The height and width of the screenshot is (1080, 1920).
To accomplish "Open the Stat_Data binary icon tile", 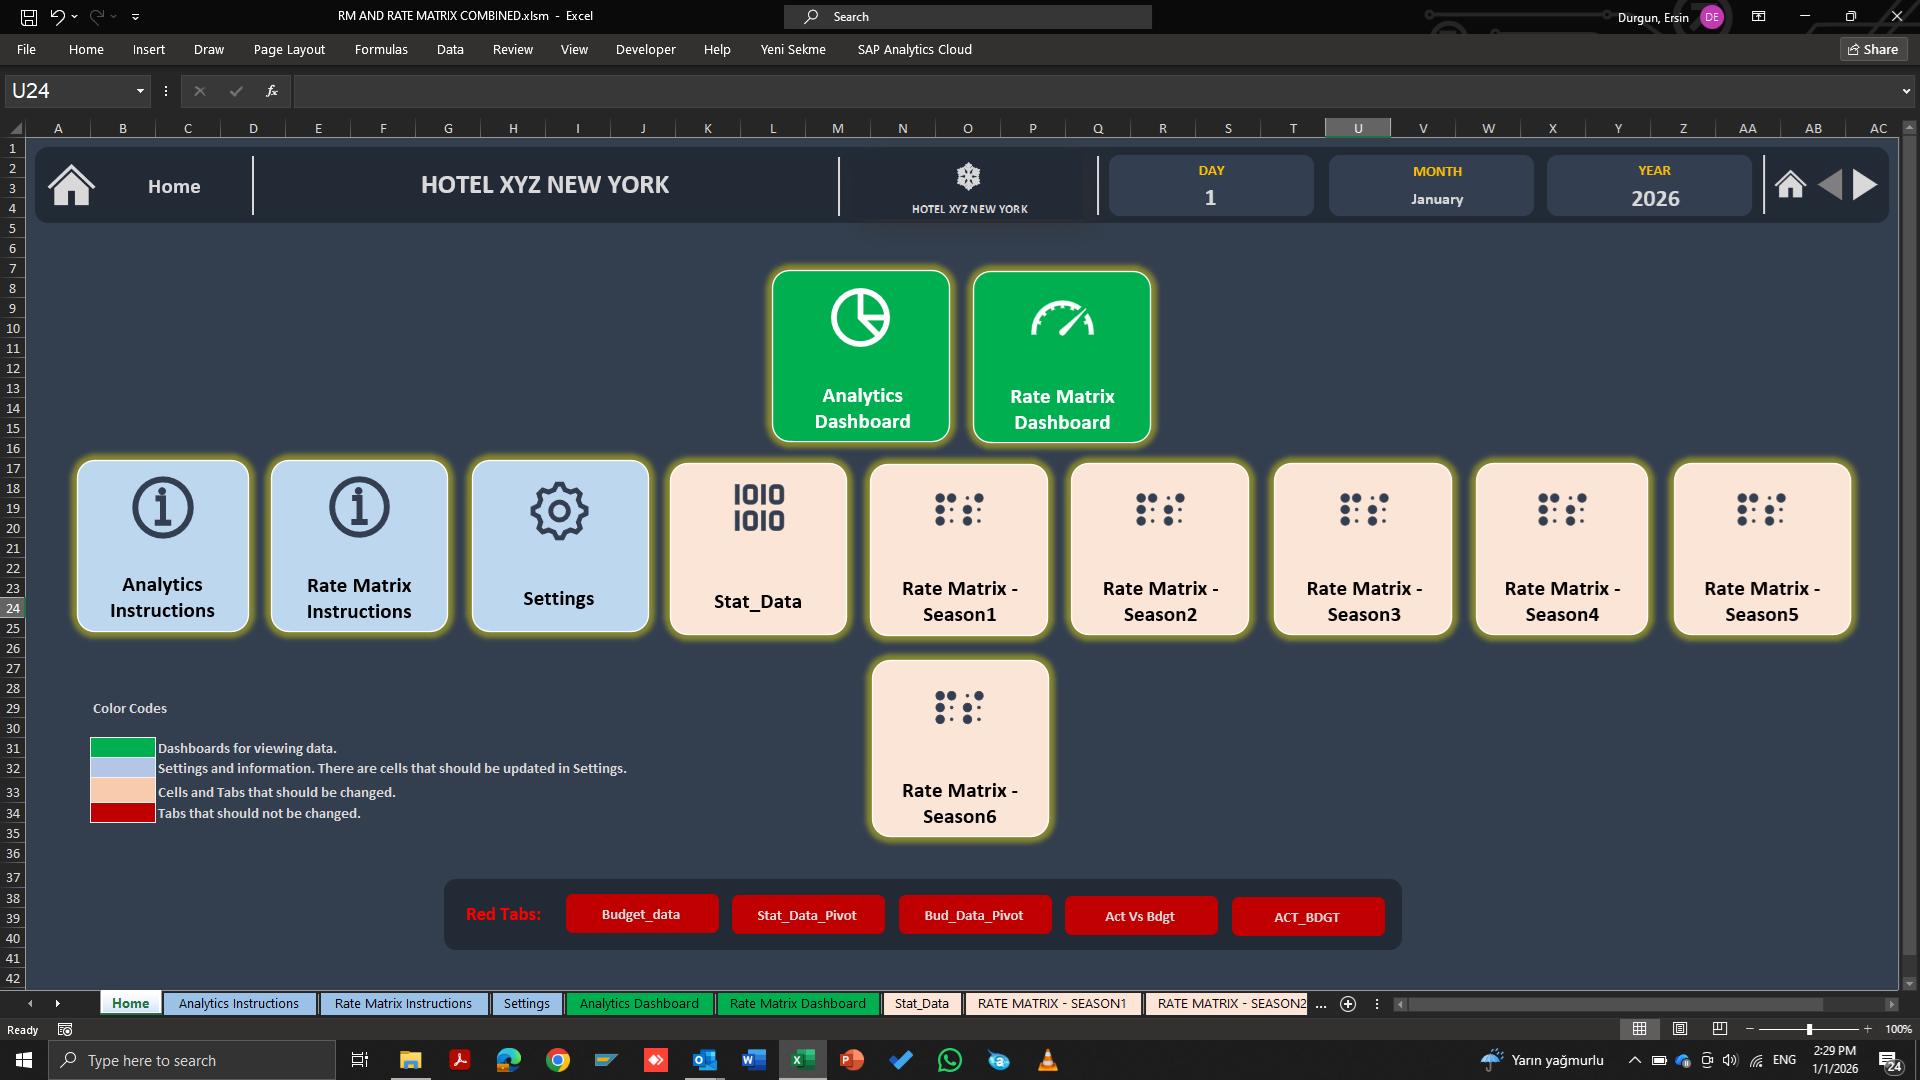I will point(758,548).
